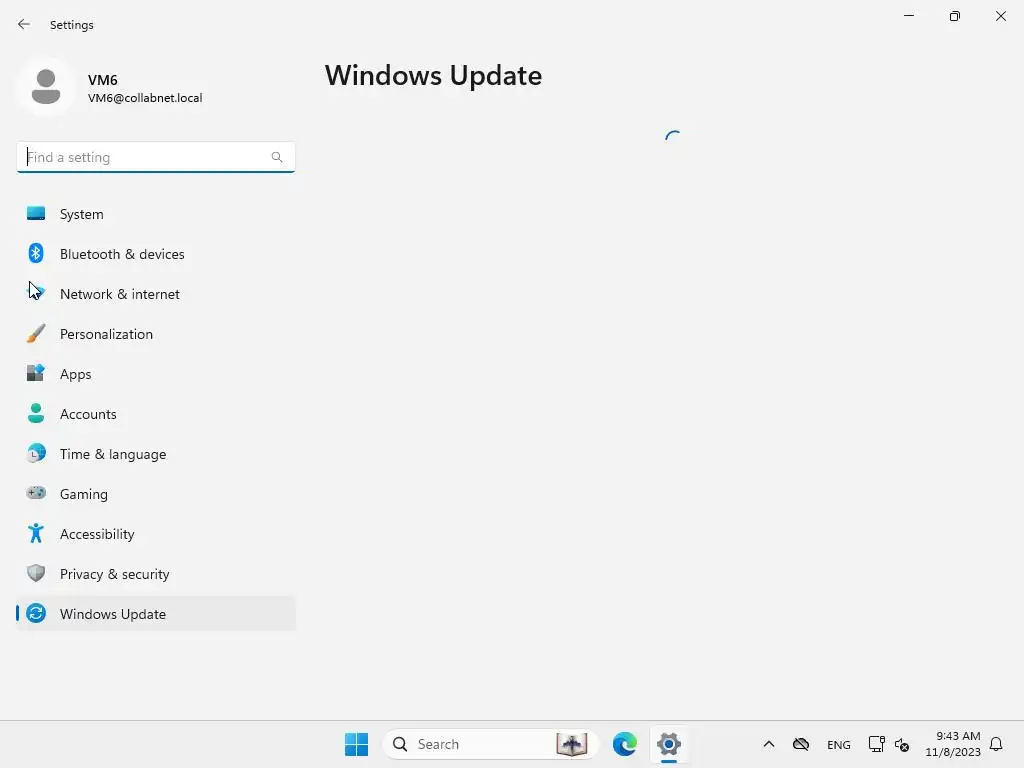Click the Gaming label in sidebar
Viewport: 1024px width, 768px height.
pos(84,494)
